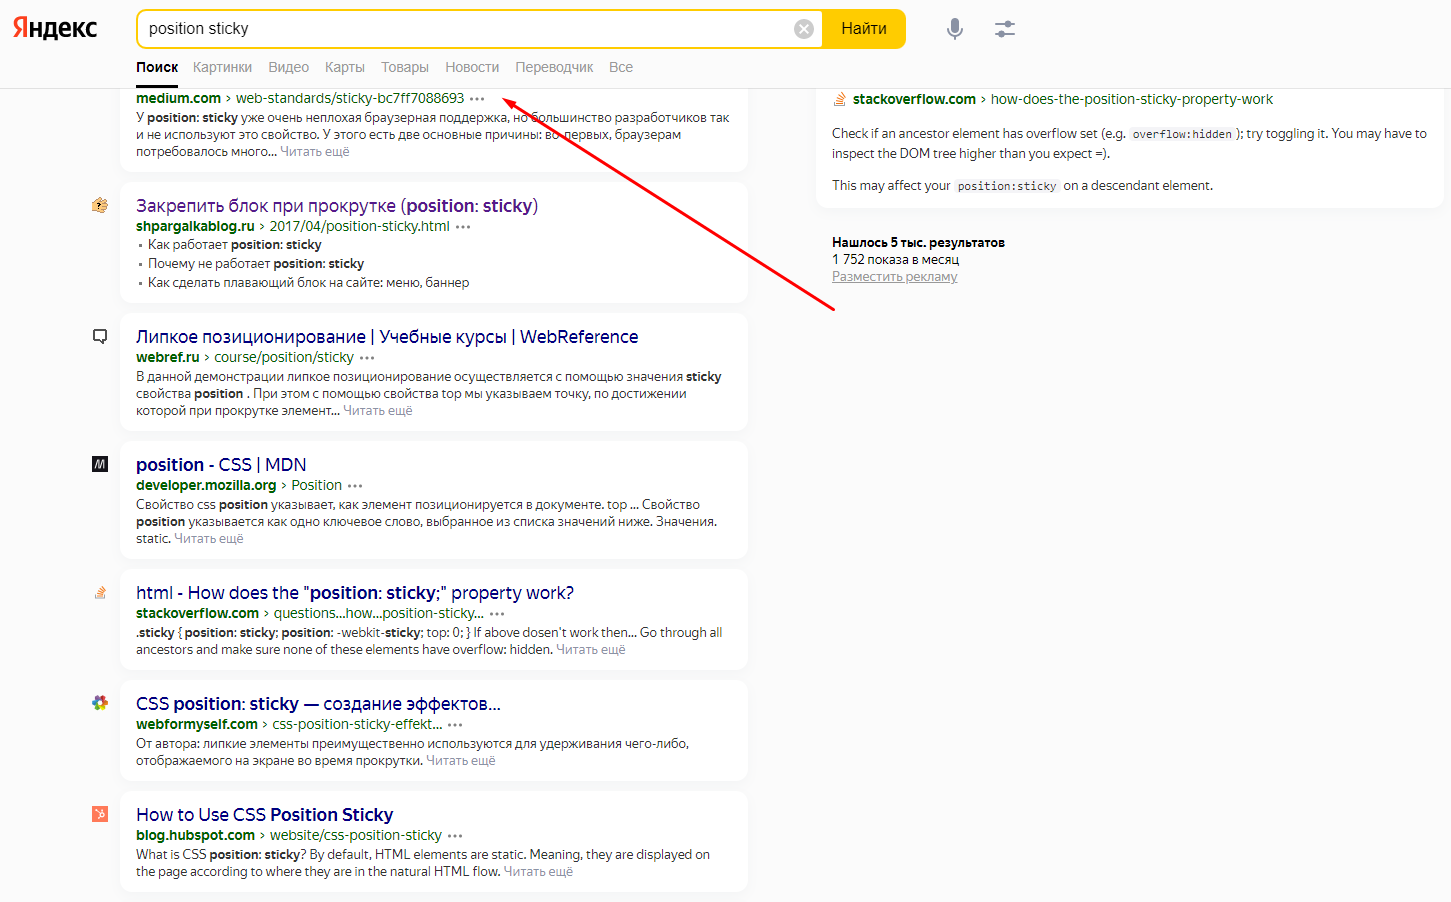Click stackoverflow.com domain in right answer card
Screen dimensions: 1451x902
point(914,99)
